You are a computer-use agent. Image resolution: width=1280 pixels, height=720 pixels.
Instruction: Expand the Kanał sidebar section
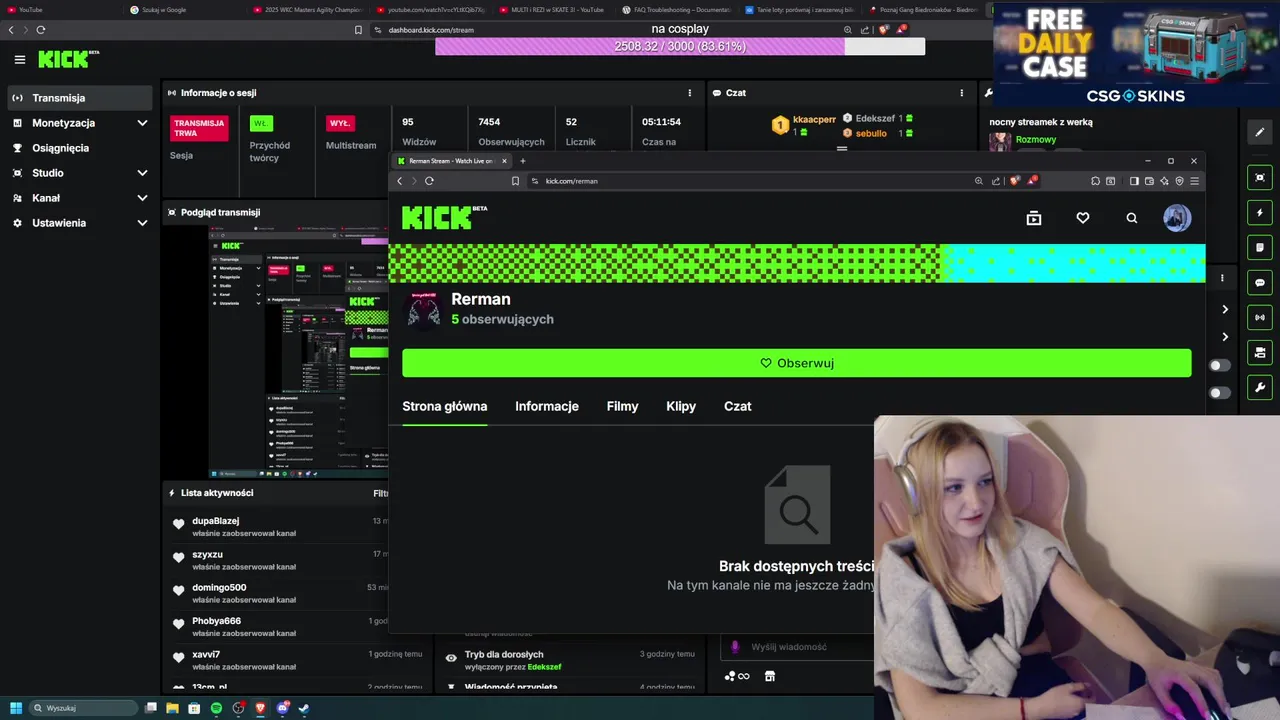80,198
